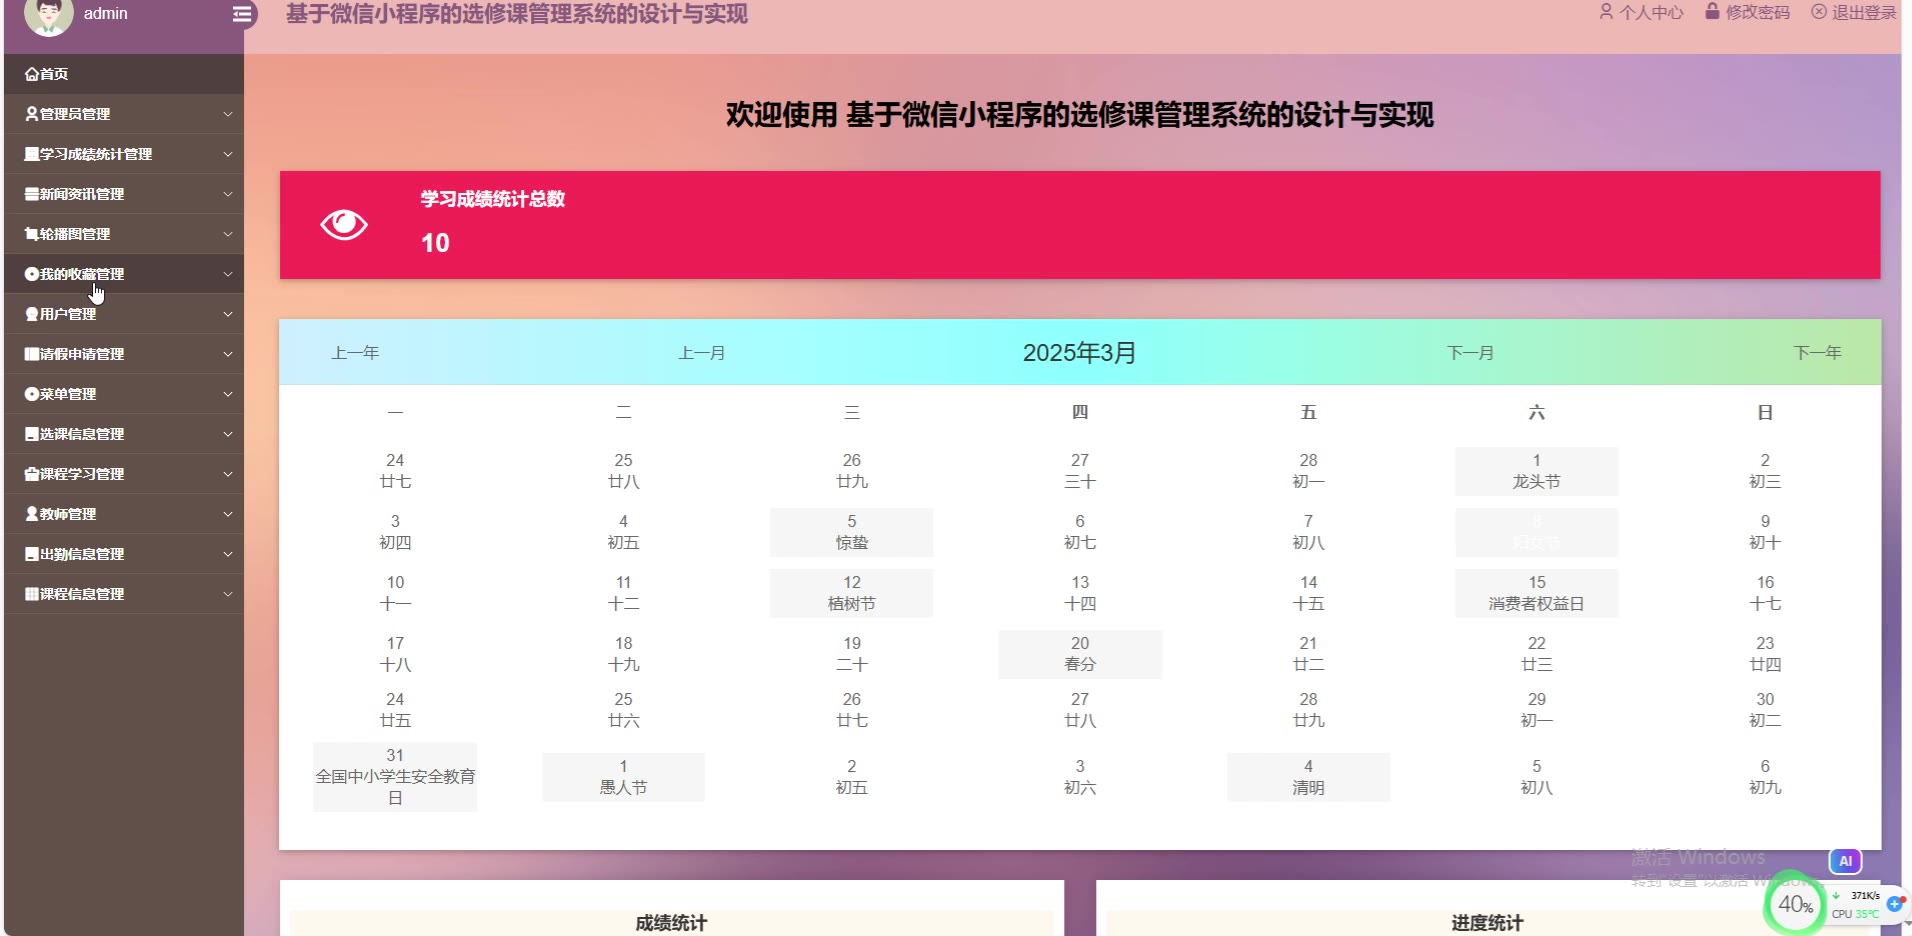The image size is (1912, 936).
Task: Click the calendar heading 2025年3月
Action: point(1079,353)
